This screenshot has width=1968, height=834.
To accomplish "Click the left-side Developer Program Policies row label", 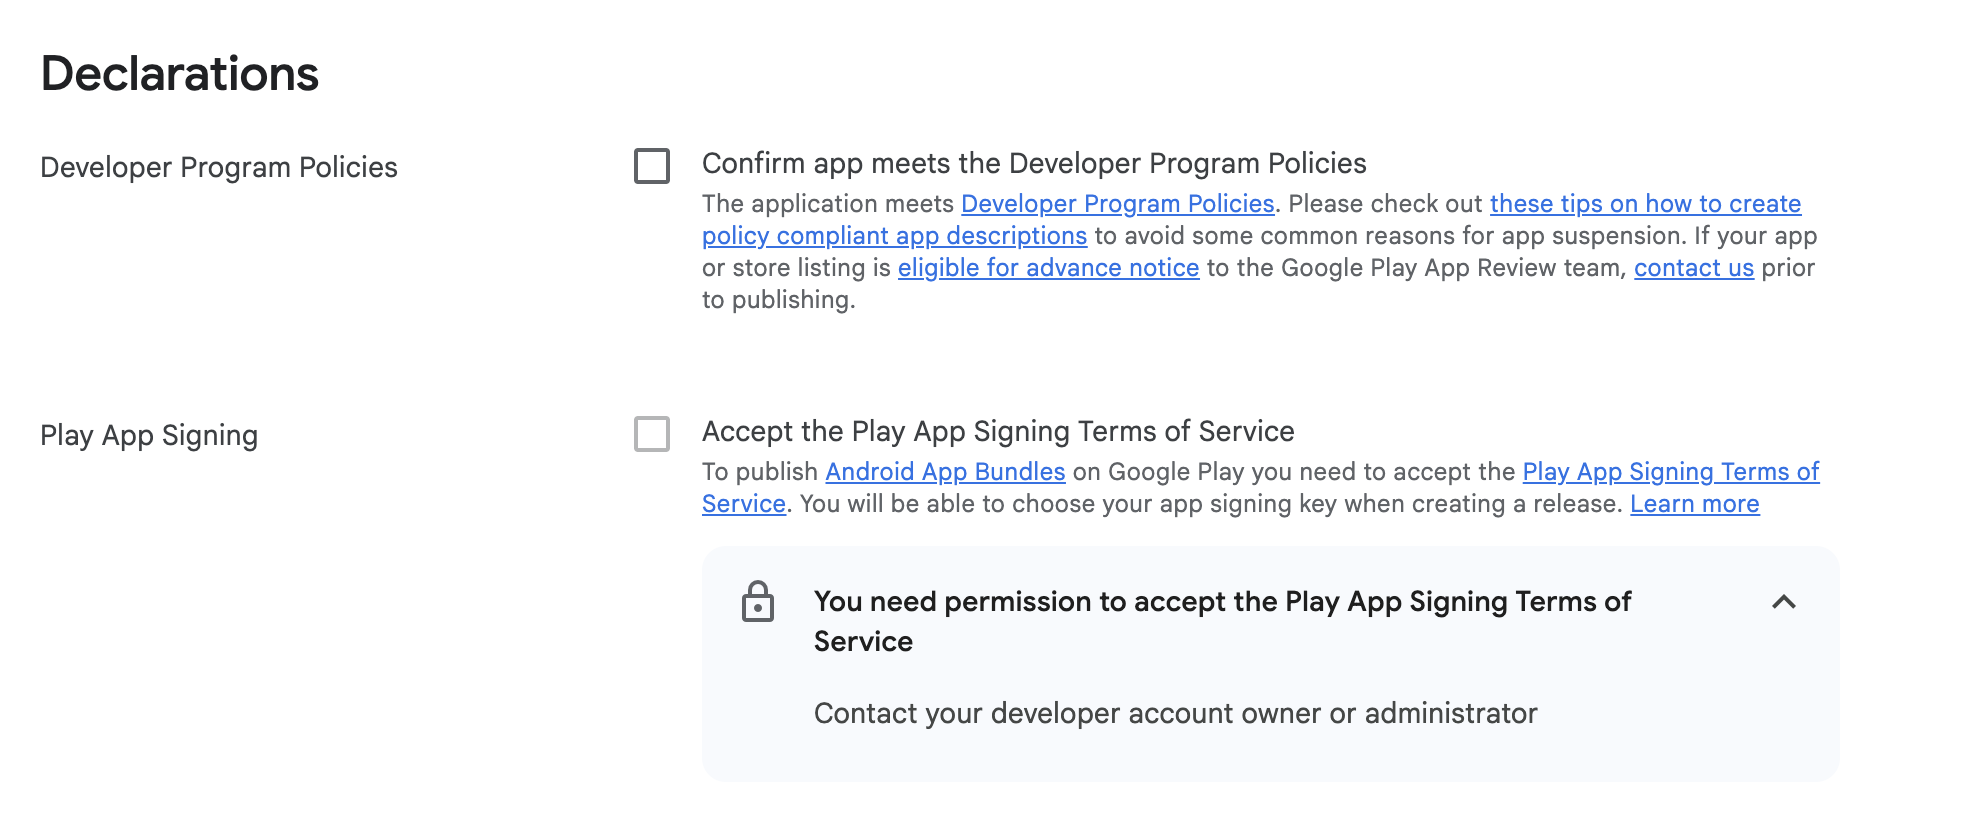I will click(219, 168).
